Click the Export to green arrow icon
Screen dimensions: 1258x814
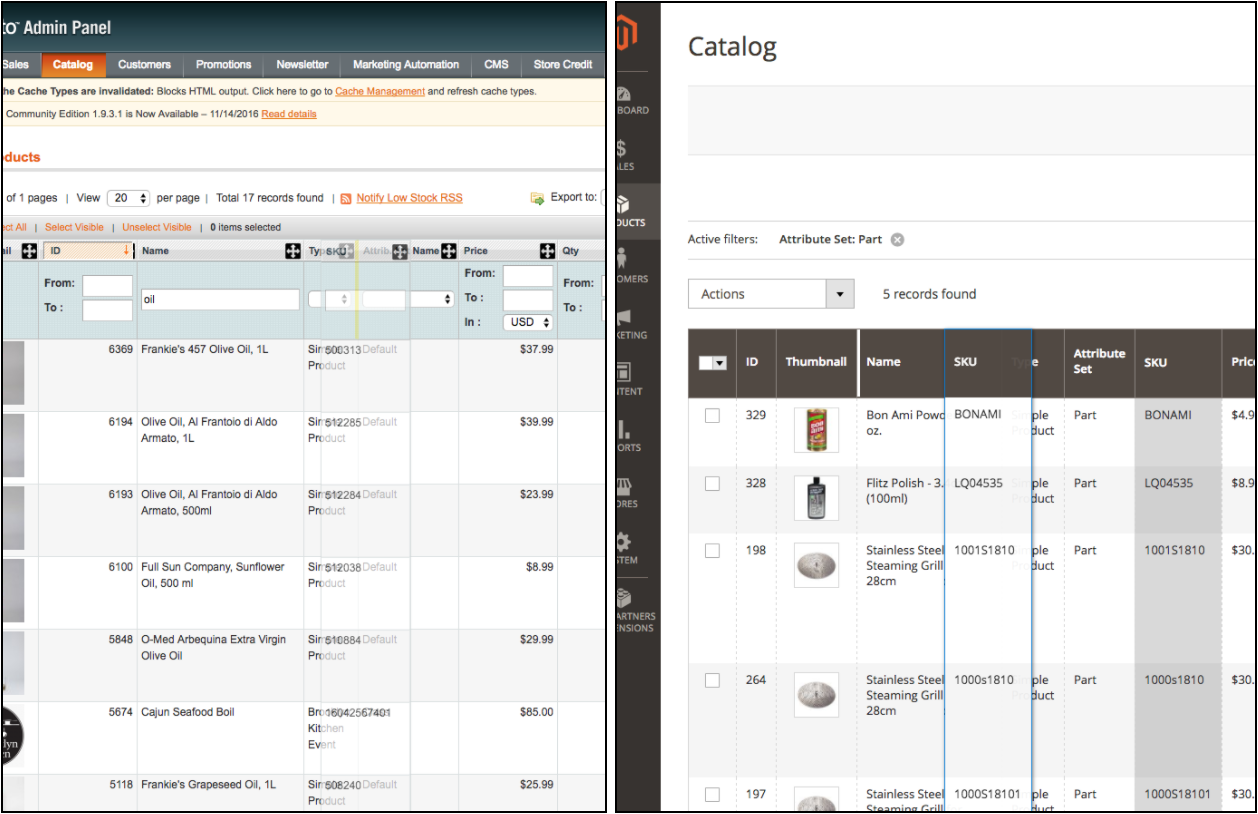click(539, 197)
